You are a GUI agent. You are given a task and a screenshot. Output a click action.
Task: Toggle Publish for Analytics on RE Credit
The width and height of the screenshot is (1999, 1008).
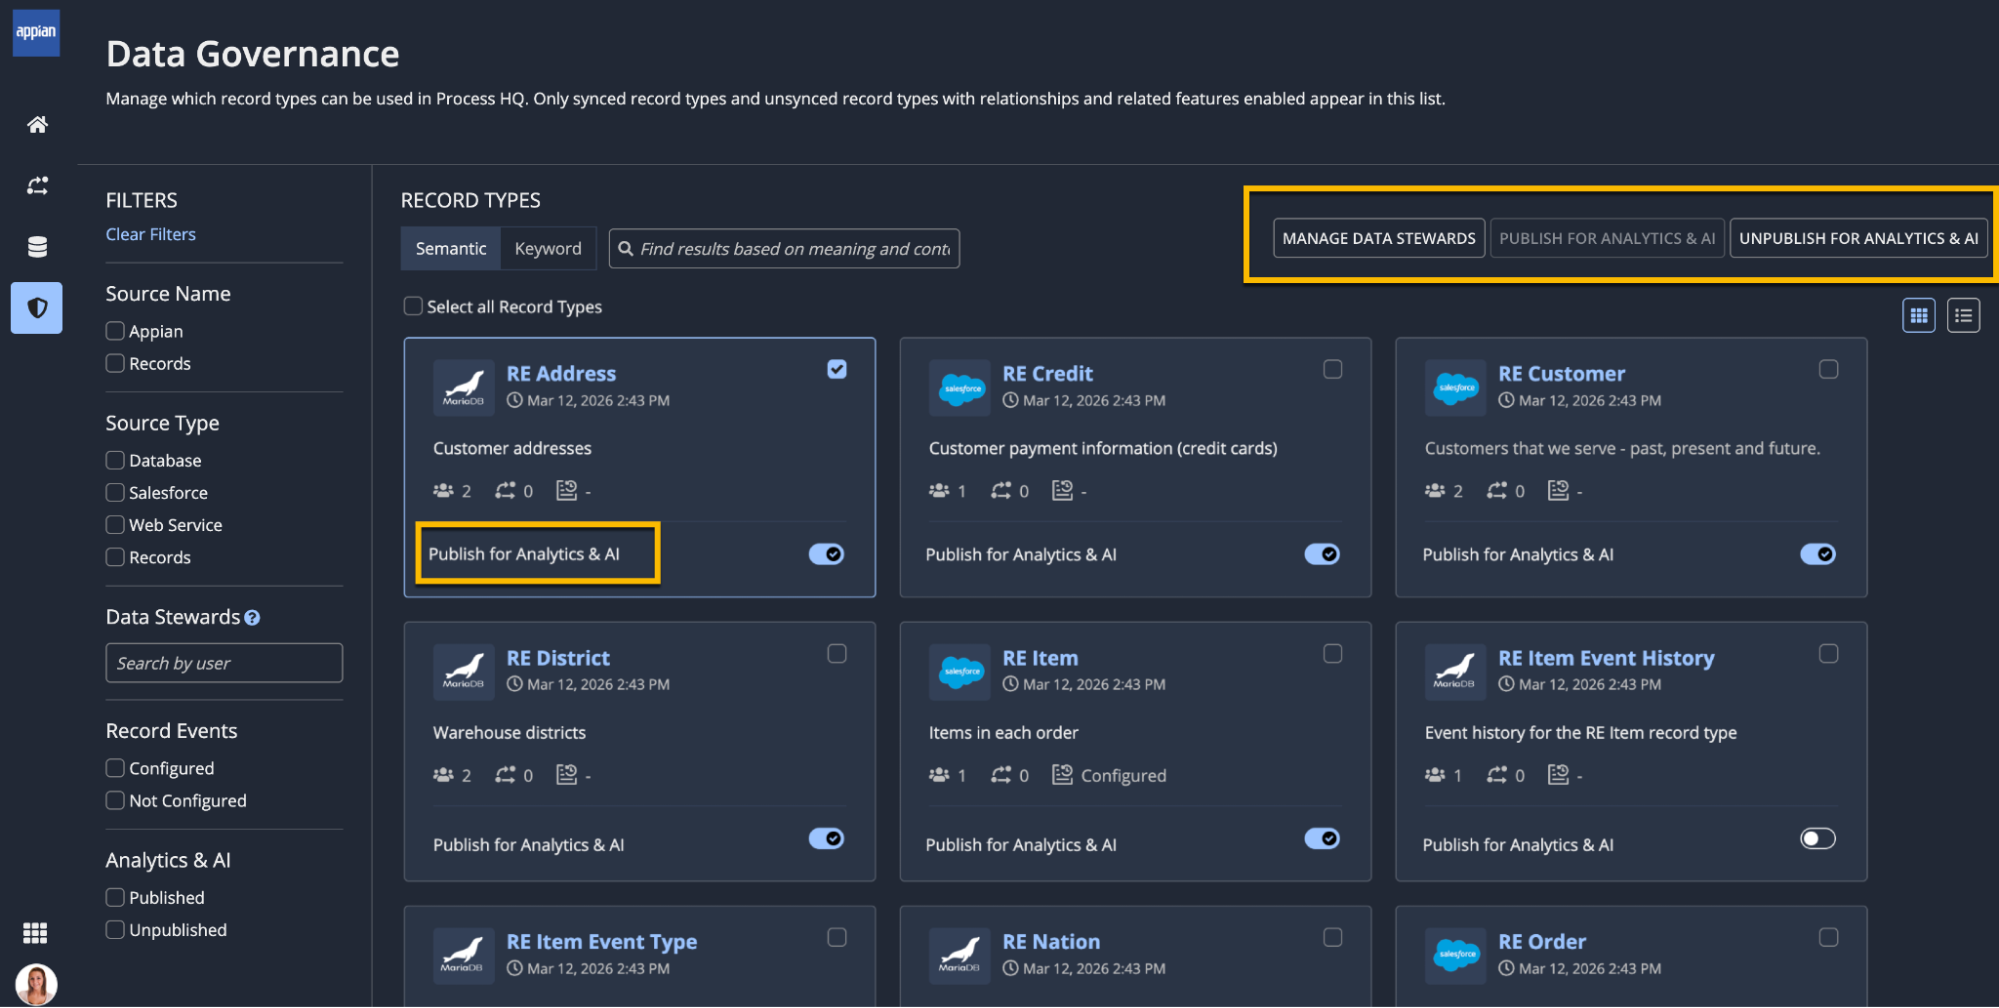(x=1322, y=554)
